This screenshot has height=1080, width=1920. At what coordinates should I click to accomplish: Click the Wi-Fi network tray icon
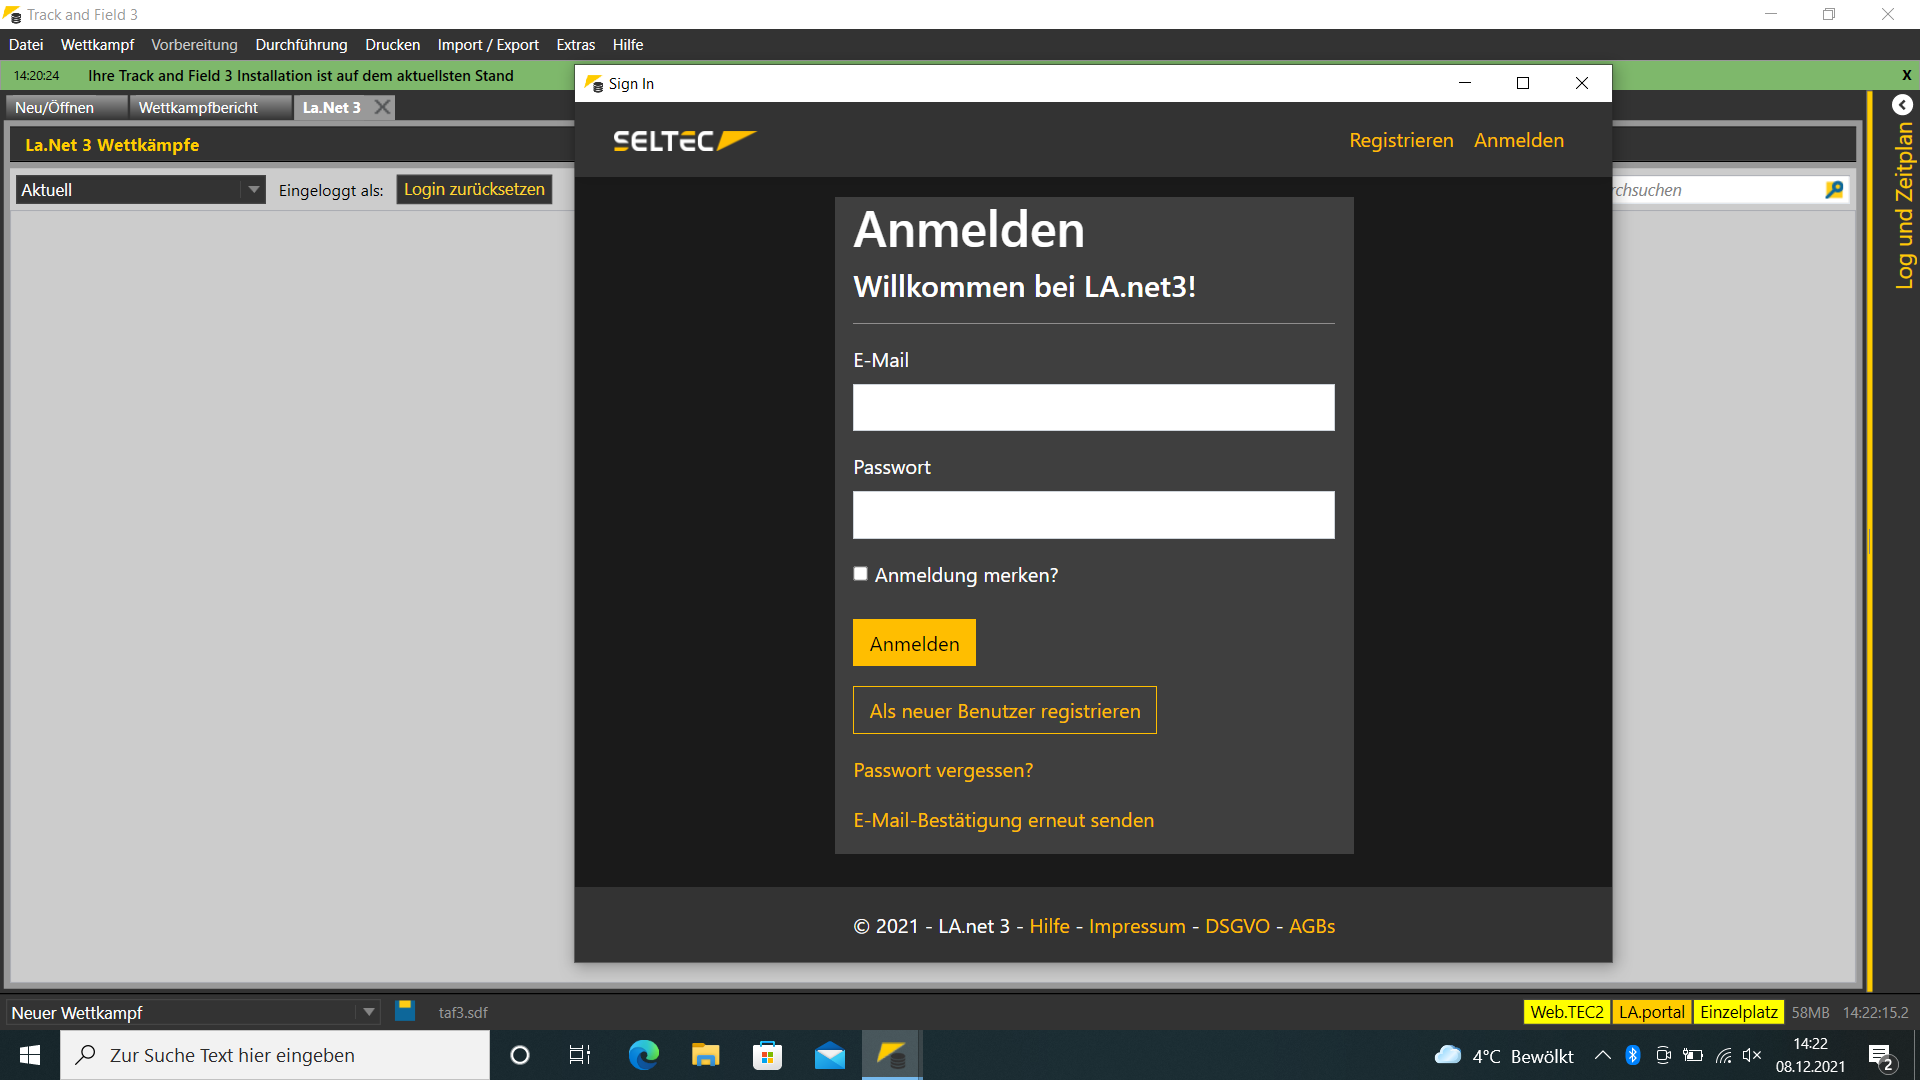1723,1055
